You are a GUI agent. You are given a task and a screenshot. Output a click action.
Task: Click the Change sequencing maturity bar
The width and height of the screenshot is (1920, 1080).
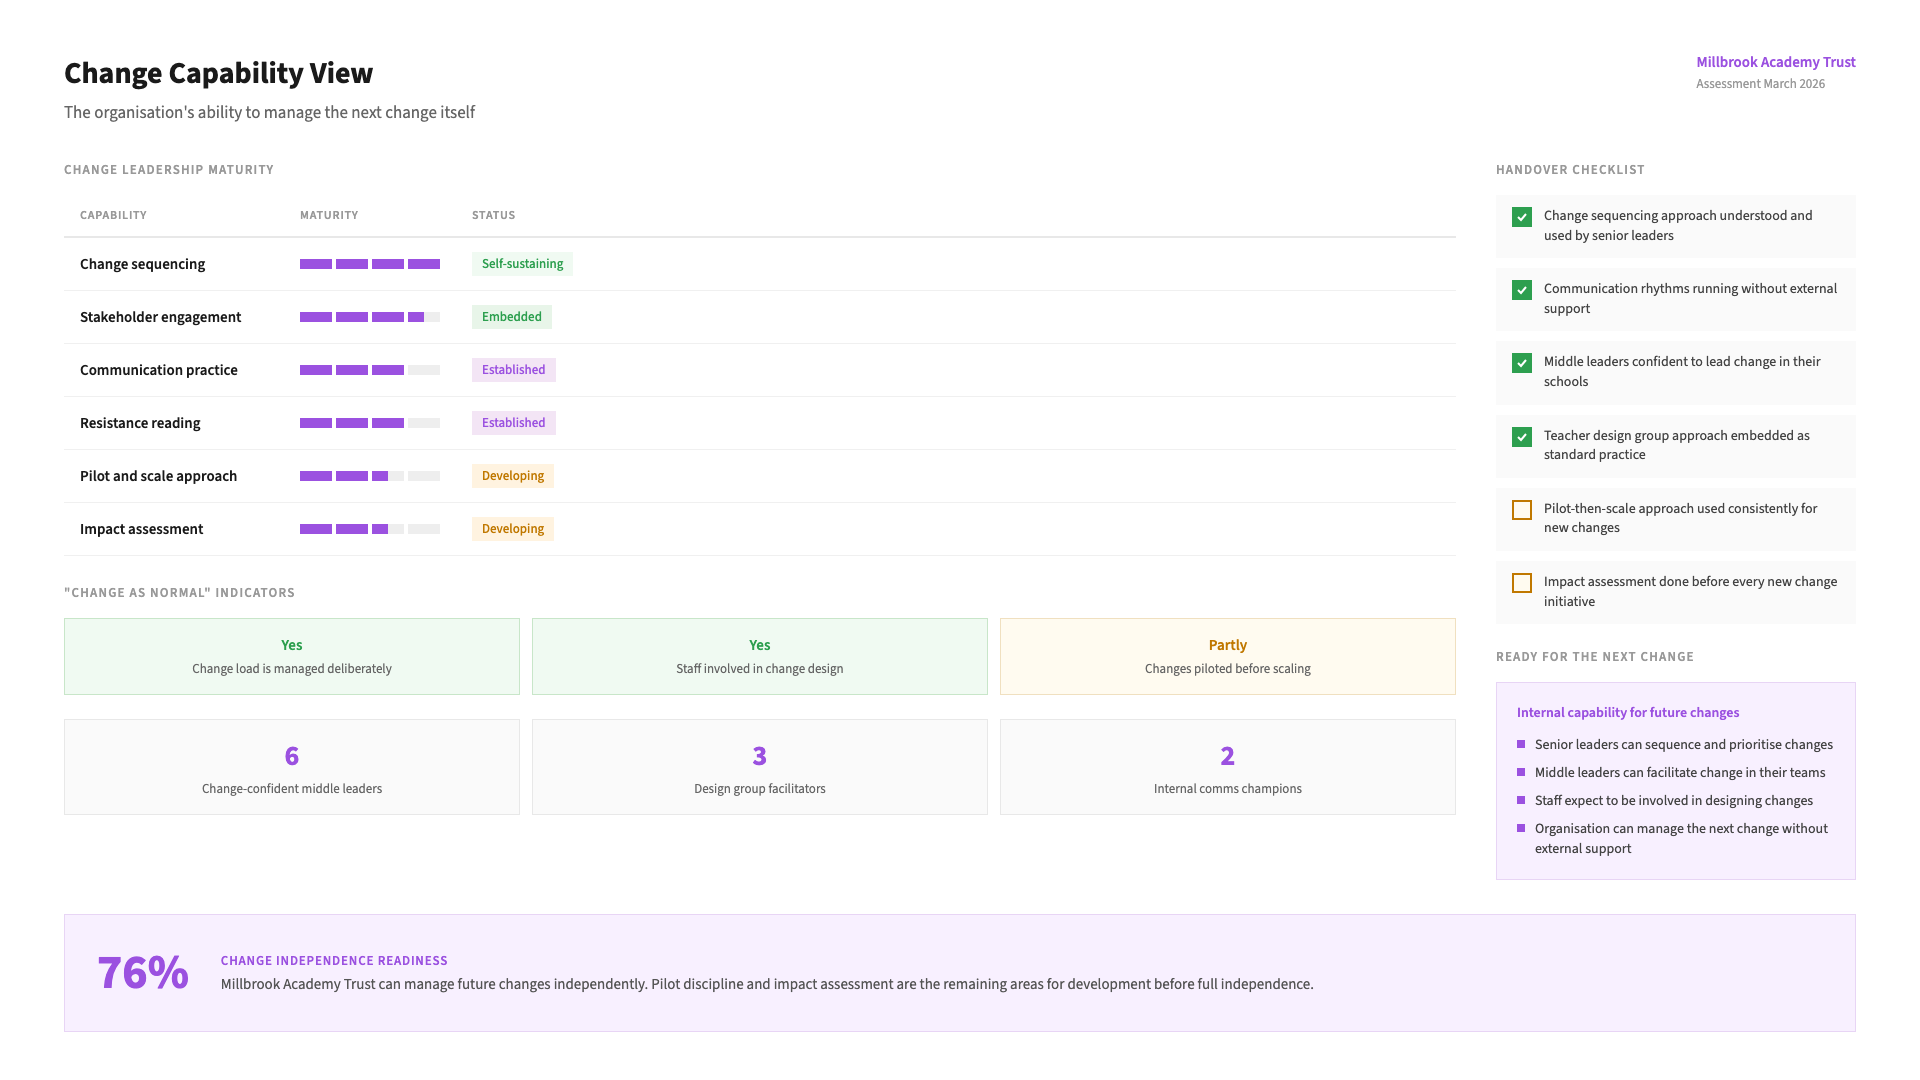click(x=369, y=264)
